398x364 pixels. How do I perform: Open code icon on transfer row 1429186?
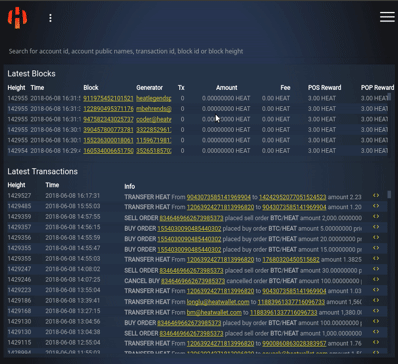(376, 300)
